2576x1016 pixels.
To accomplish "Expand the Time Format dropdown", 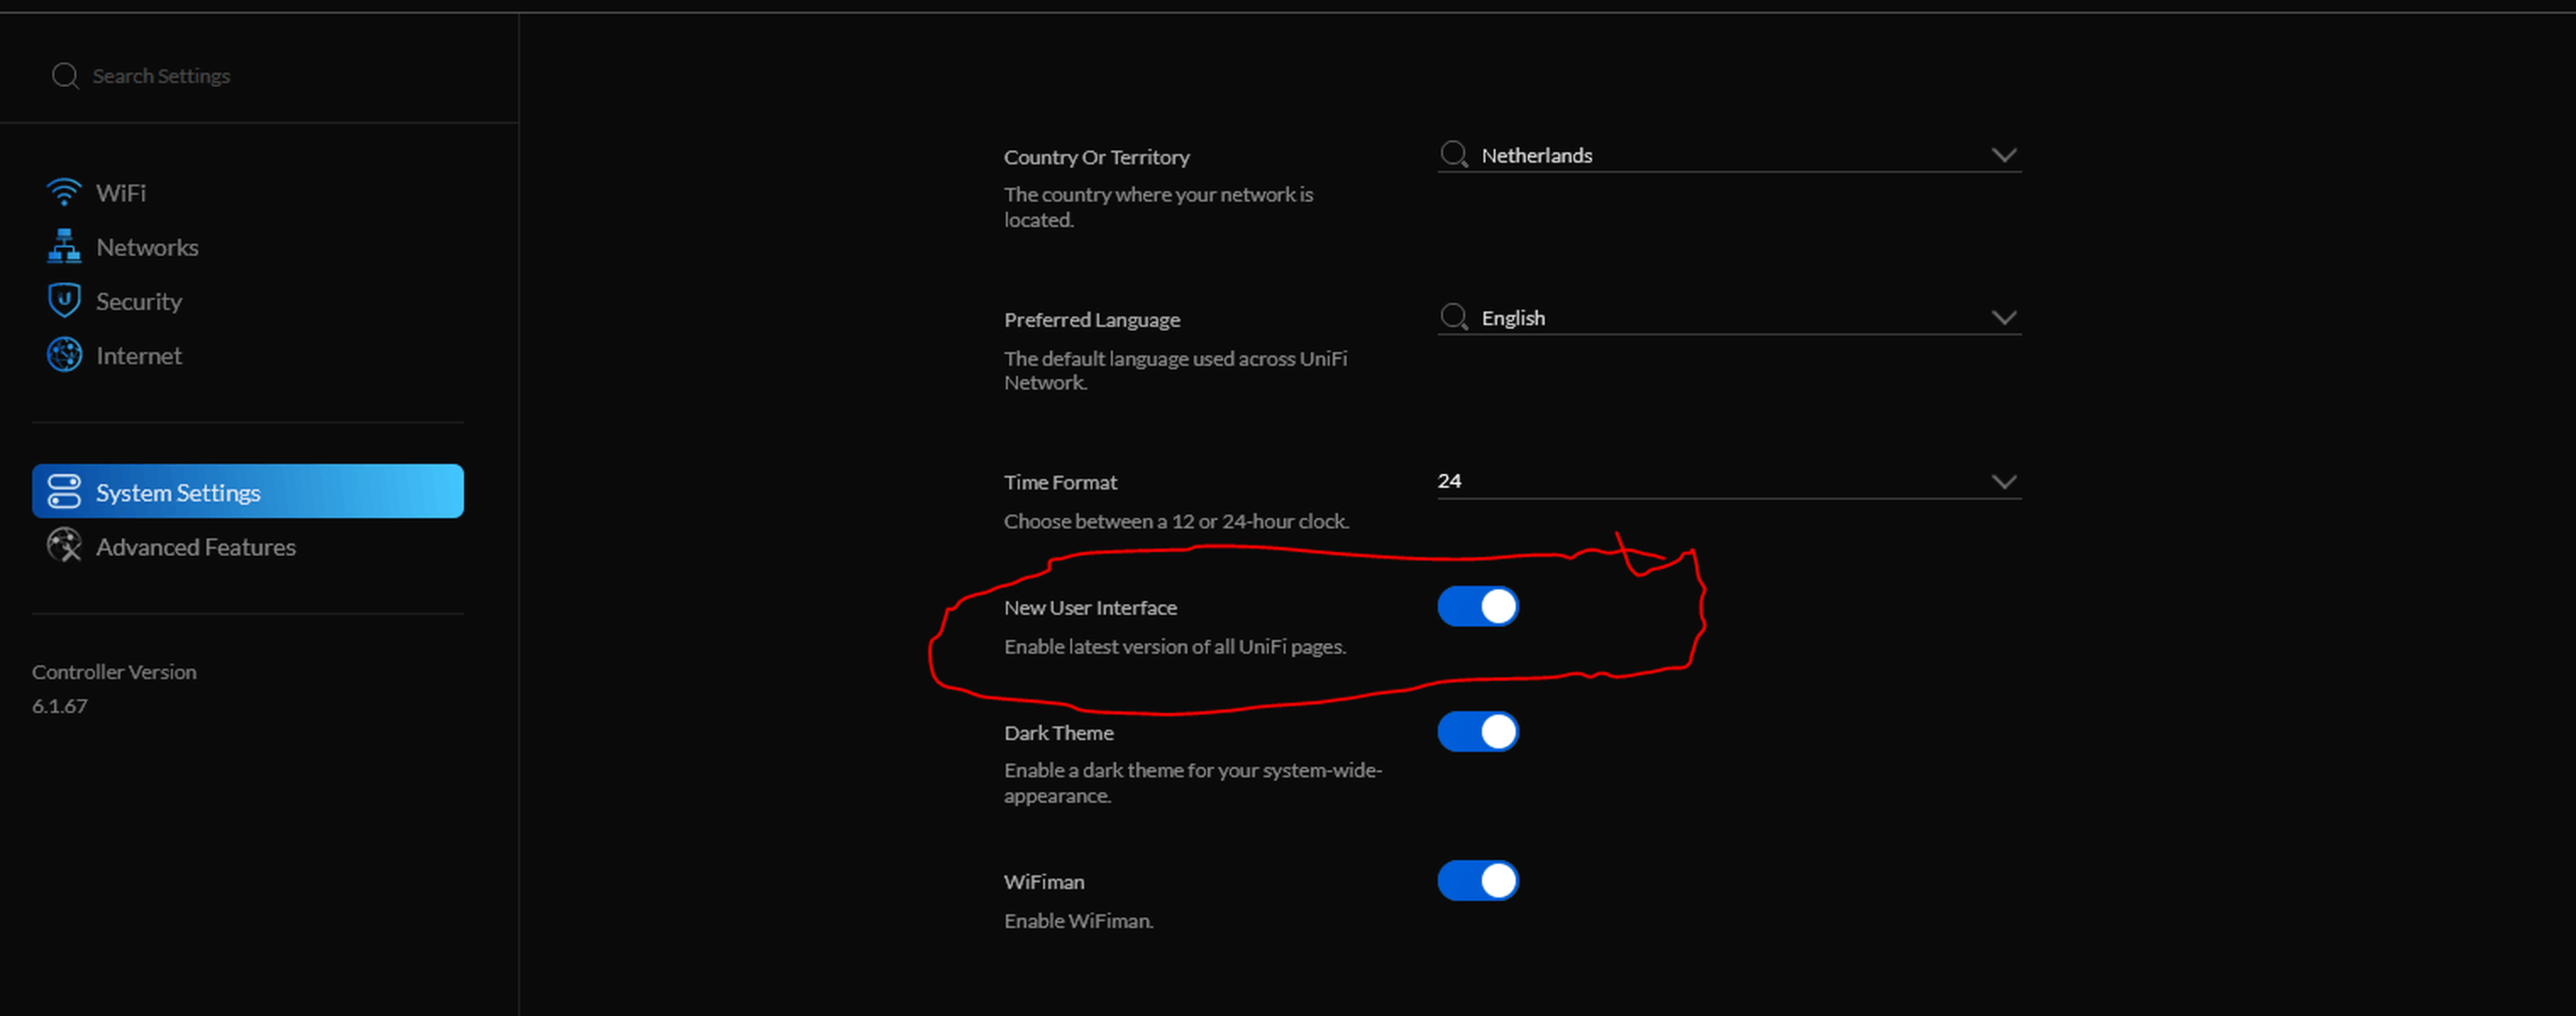I will [2003, 481].
